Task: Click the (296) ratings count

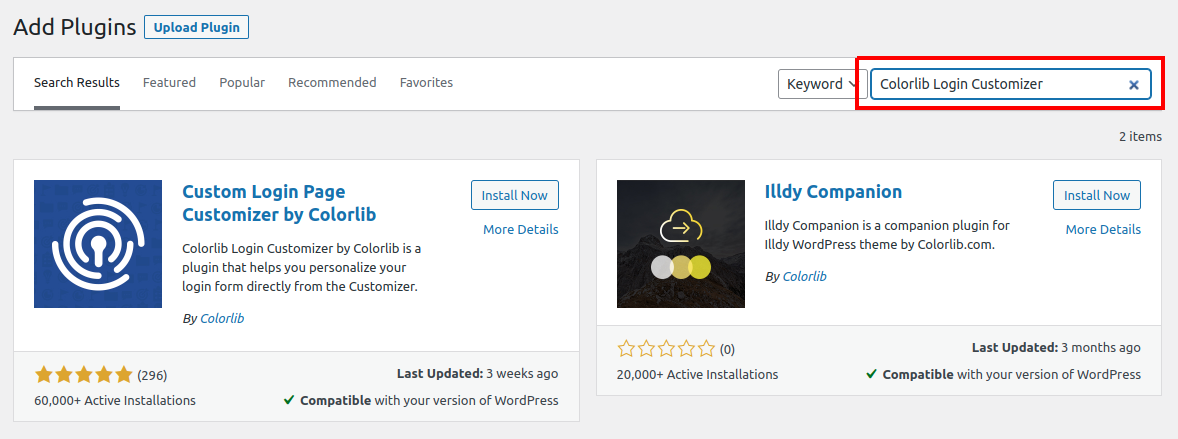Action: click(x=152, y=375)
